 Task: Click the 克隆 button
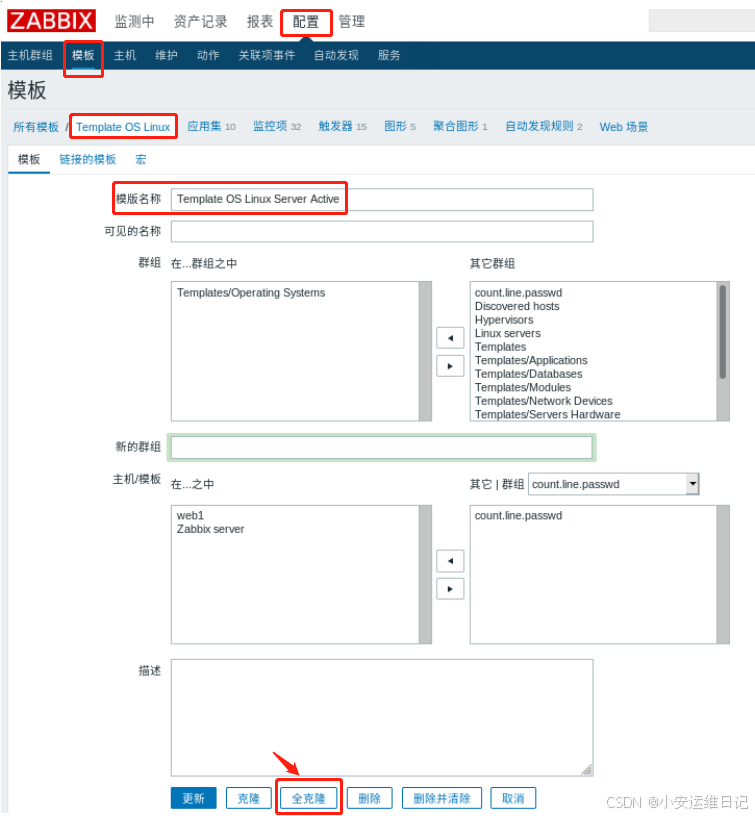pyautogui.click(x=249, y=798)
